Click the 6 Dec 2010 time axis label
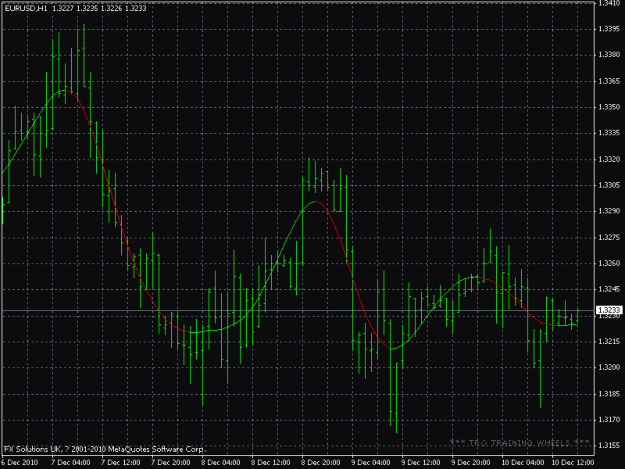 (20, 462)
